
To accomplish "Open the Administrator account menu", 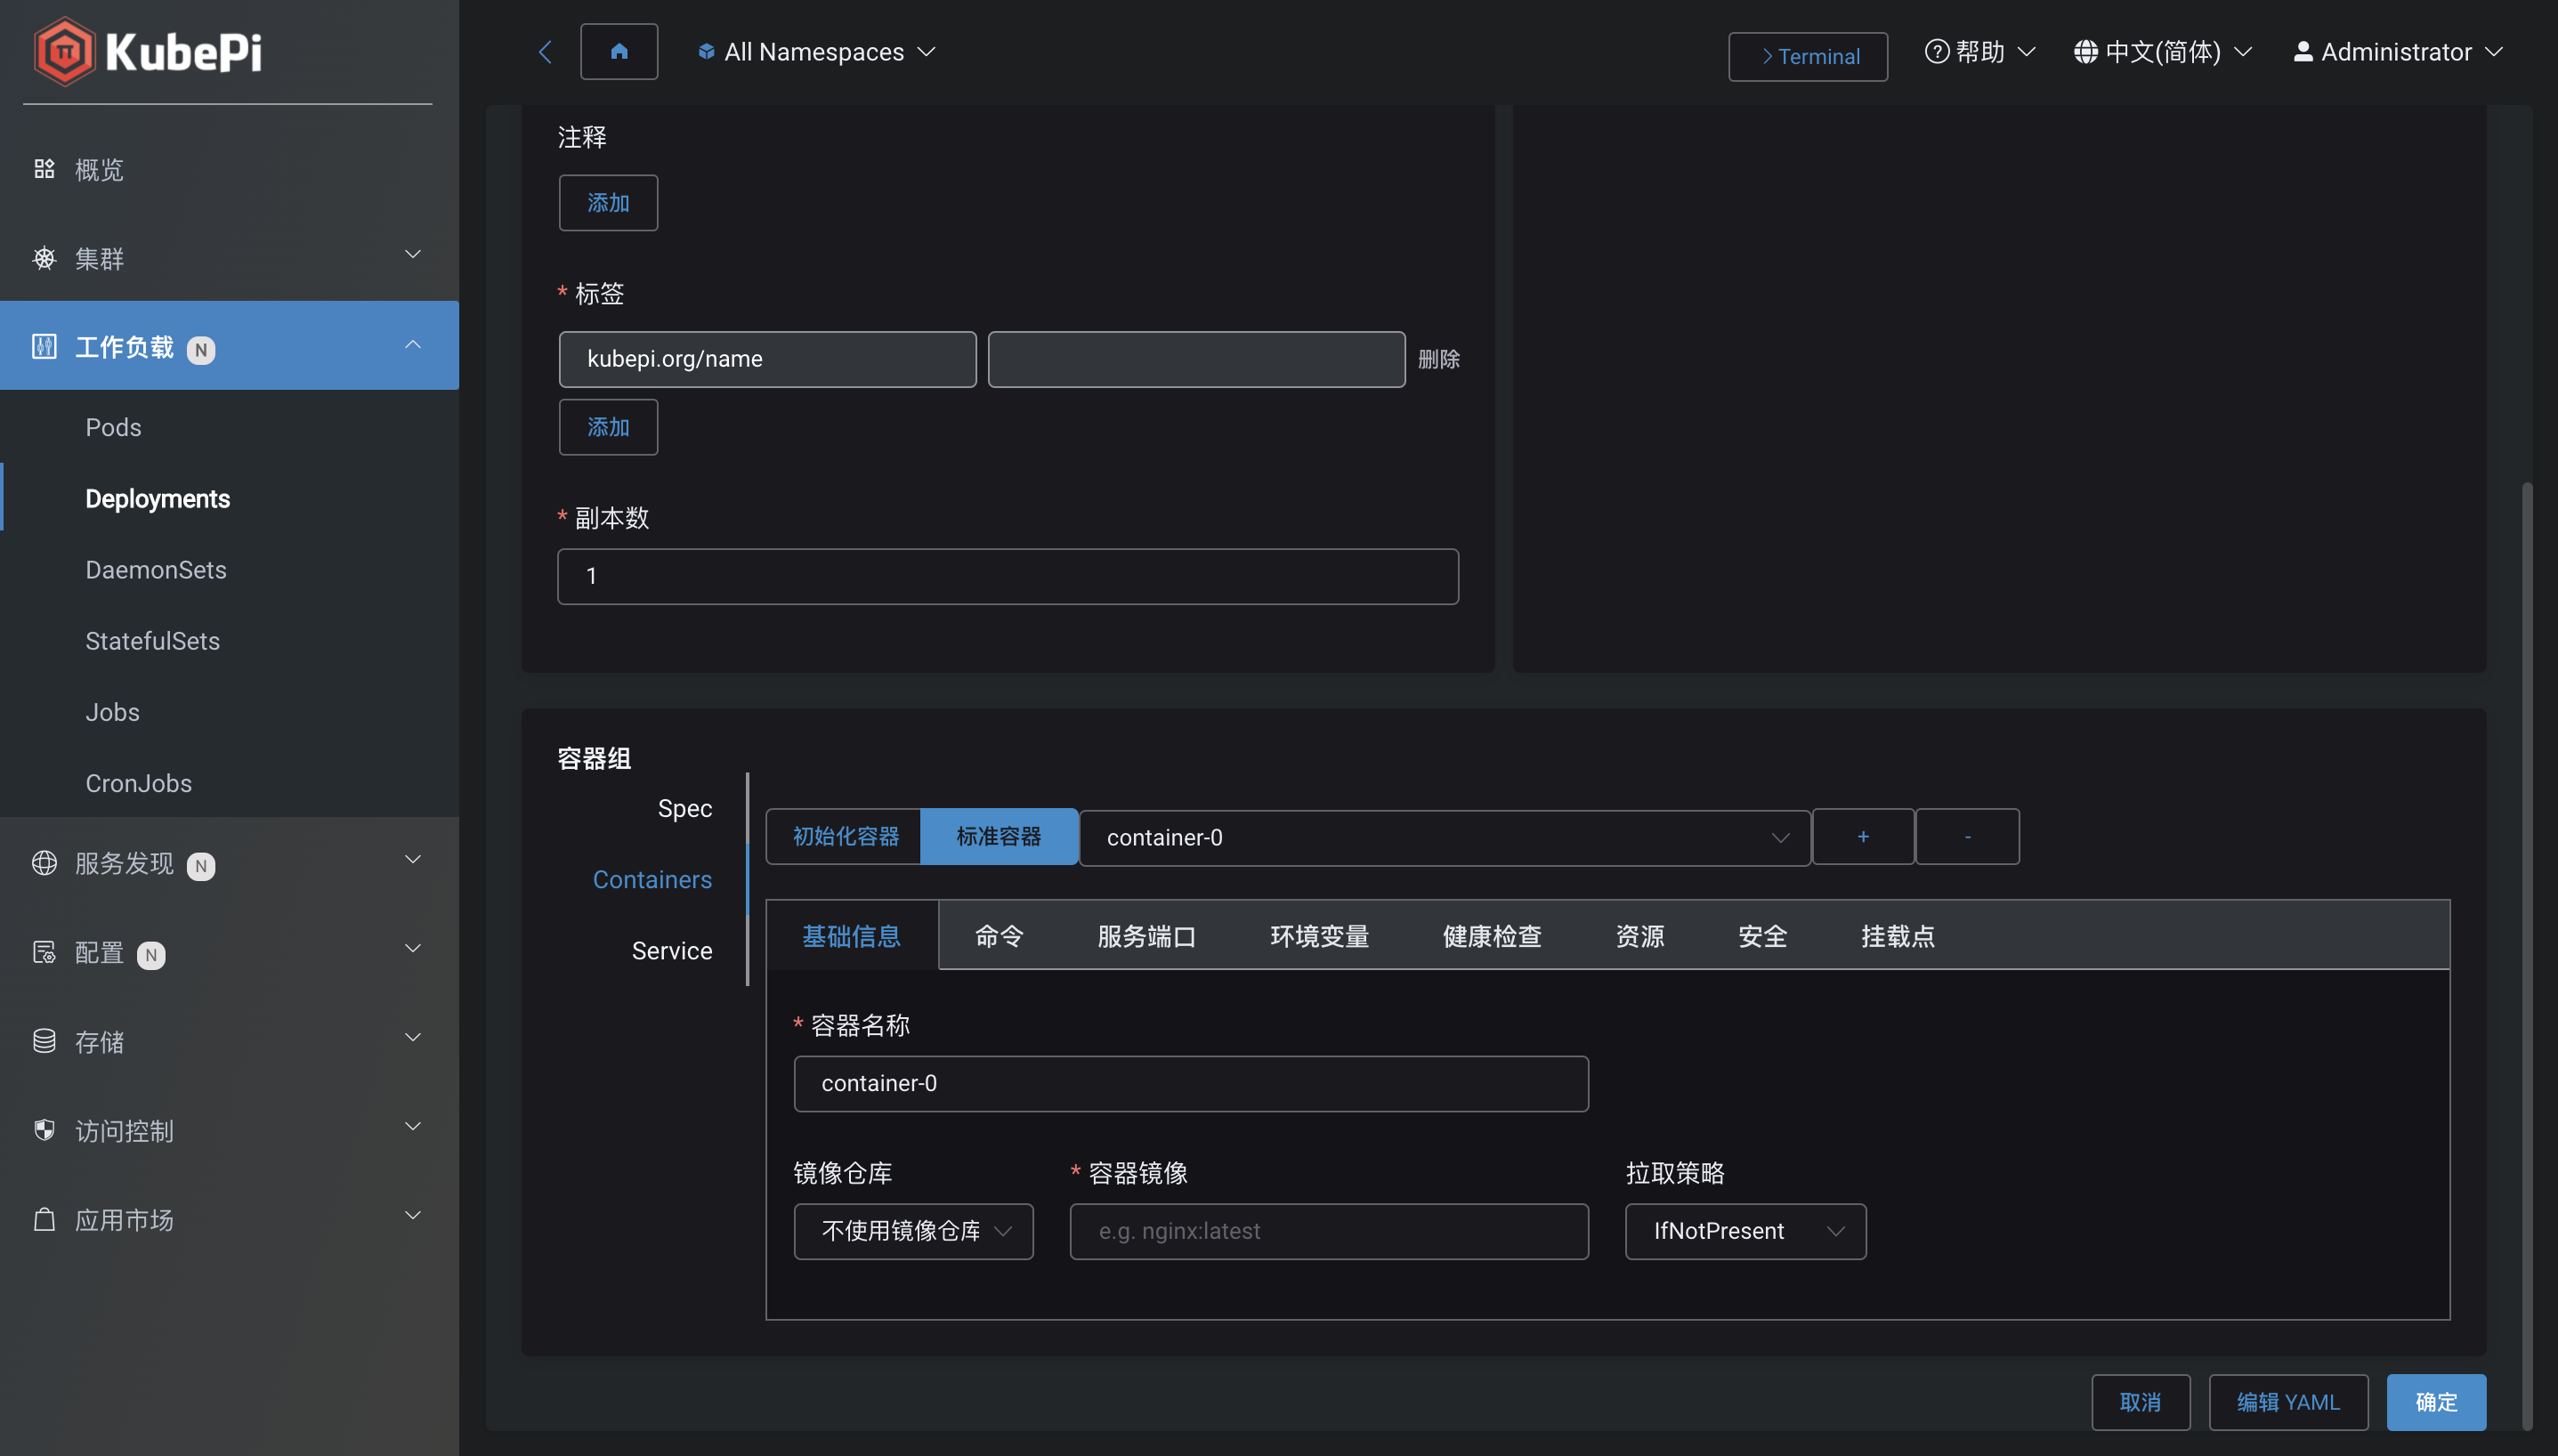I will pos(2398,51).
